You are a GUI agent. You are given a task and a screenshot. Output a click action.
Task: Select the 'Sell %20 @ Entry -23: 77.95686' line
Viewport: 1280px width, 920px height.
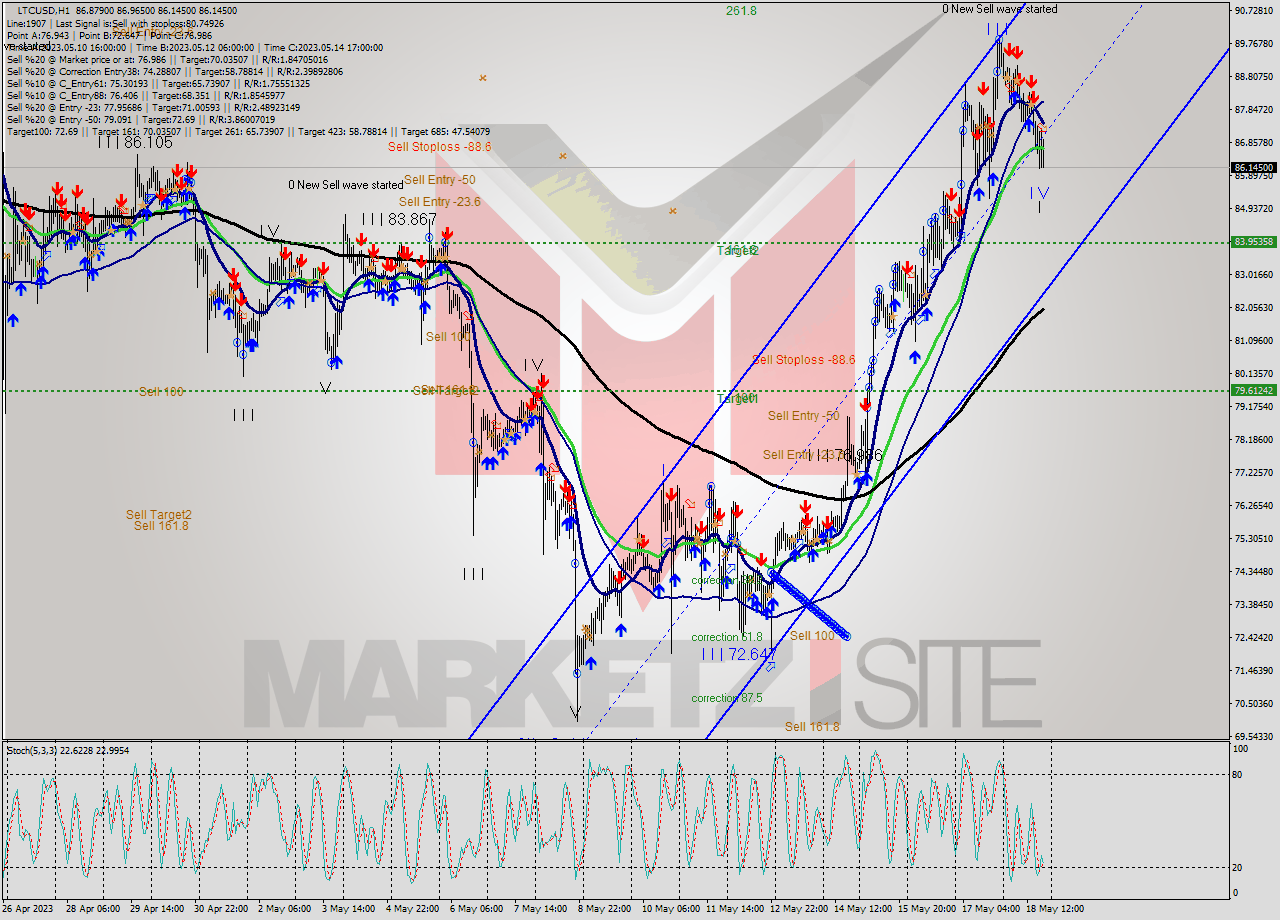click(x=154, y=107)
